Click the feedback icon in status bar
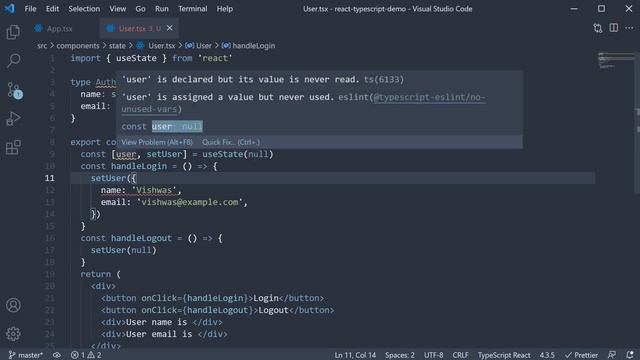The height and width of the screenshot is (360, 640). click(x=611, y=355)
